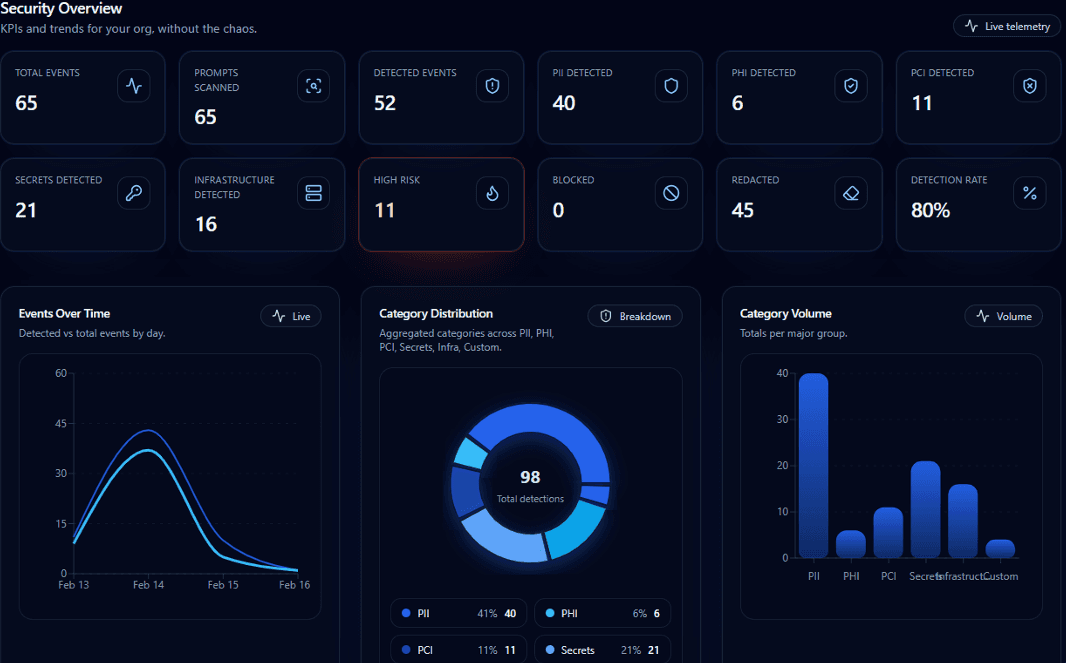Click the PII Detected shield icon

click(x=671, y=86)
